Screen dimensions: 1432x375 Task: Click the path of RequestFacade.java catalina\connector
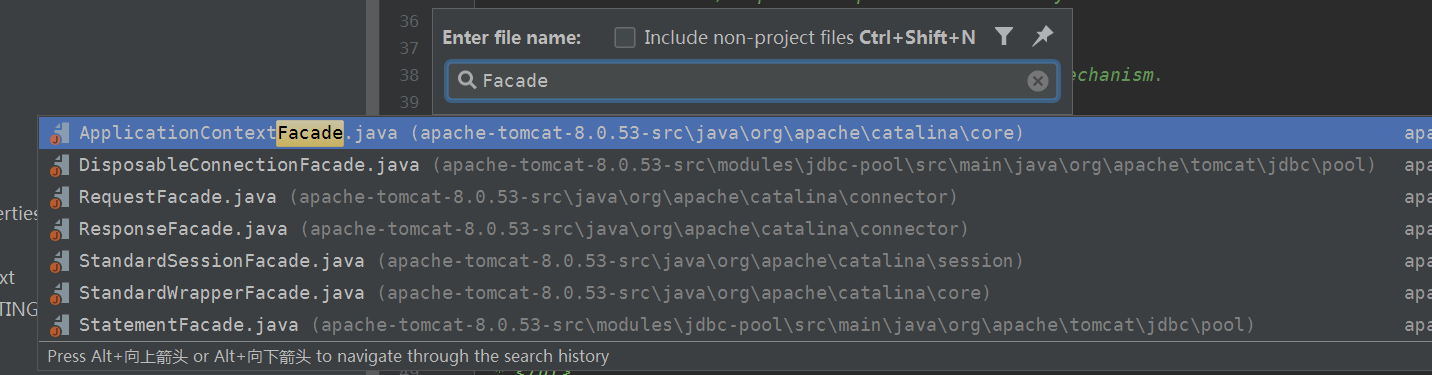[x=624, y=197]
